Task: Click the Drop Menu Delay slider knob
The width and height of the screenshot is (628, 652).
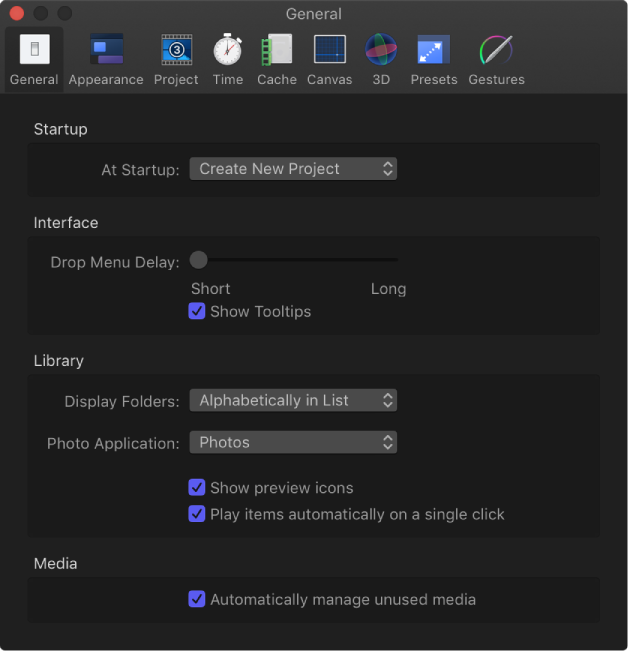Action: click(x=198, y=260)
